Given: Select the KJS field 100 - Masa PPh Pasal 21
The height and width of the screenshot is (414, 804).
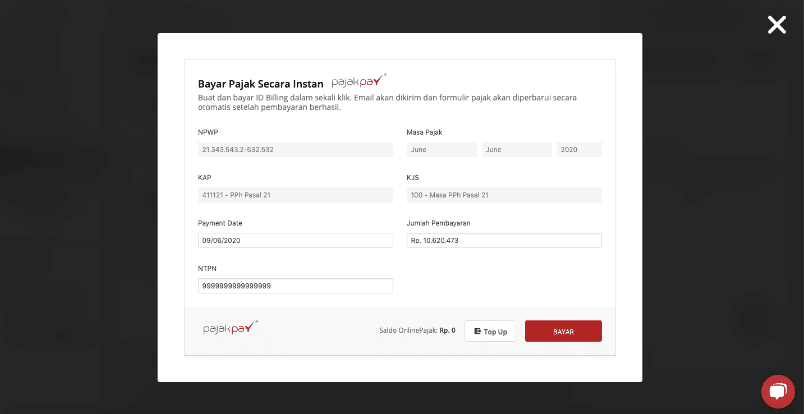Looking at the screenshot, I should (x=504, y=195).
